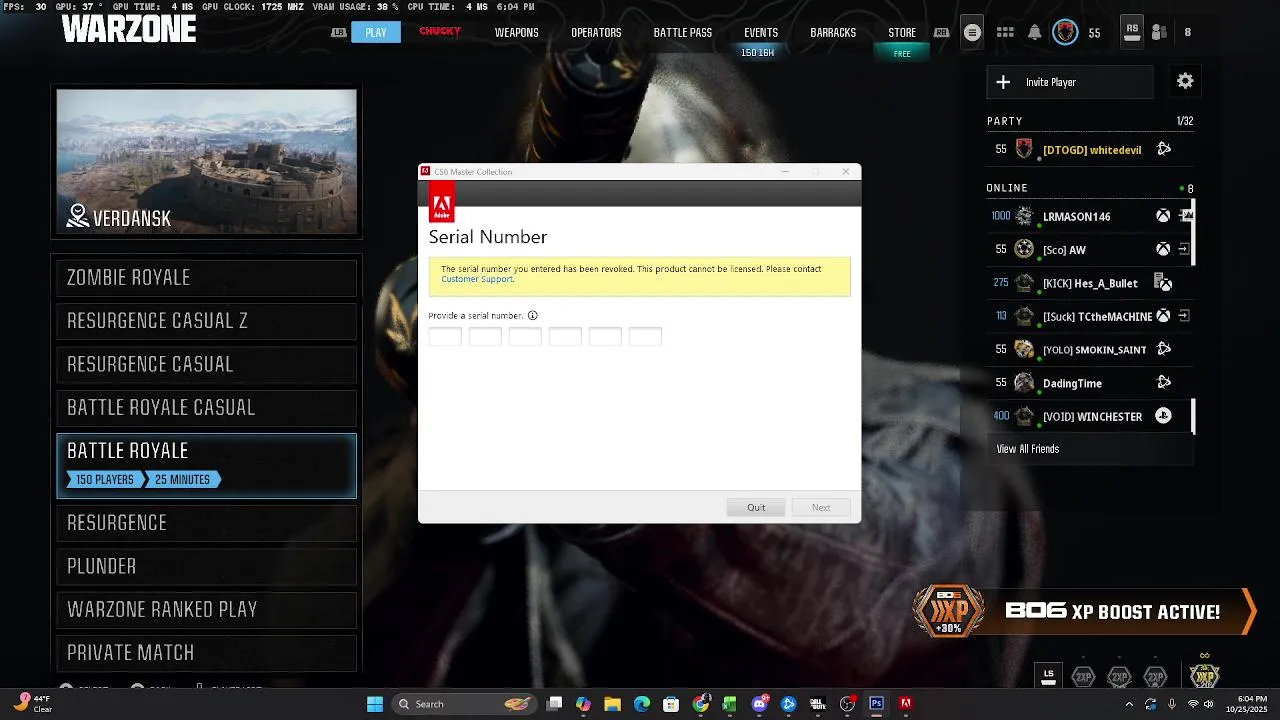
Task: Click the microphone tray icon
Action: [x=1172, y=704]
